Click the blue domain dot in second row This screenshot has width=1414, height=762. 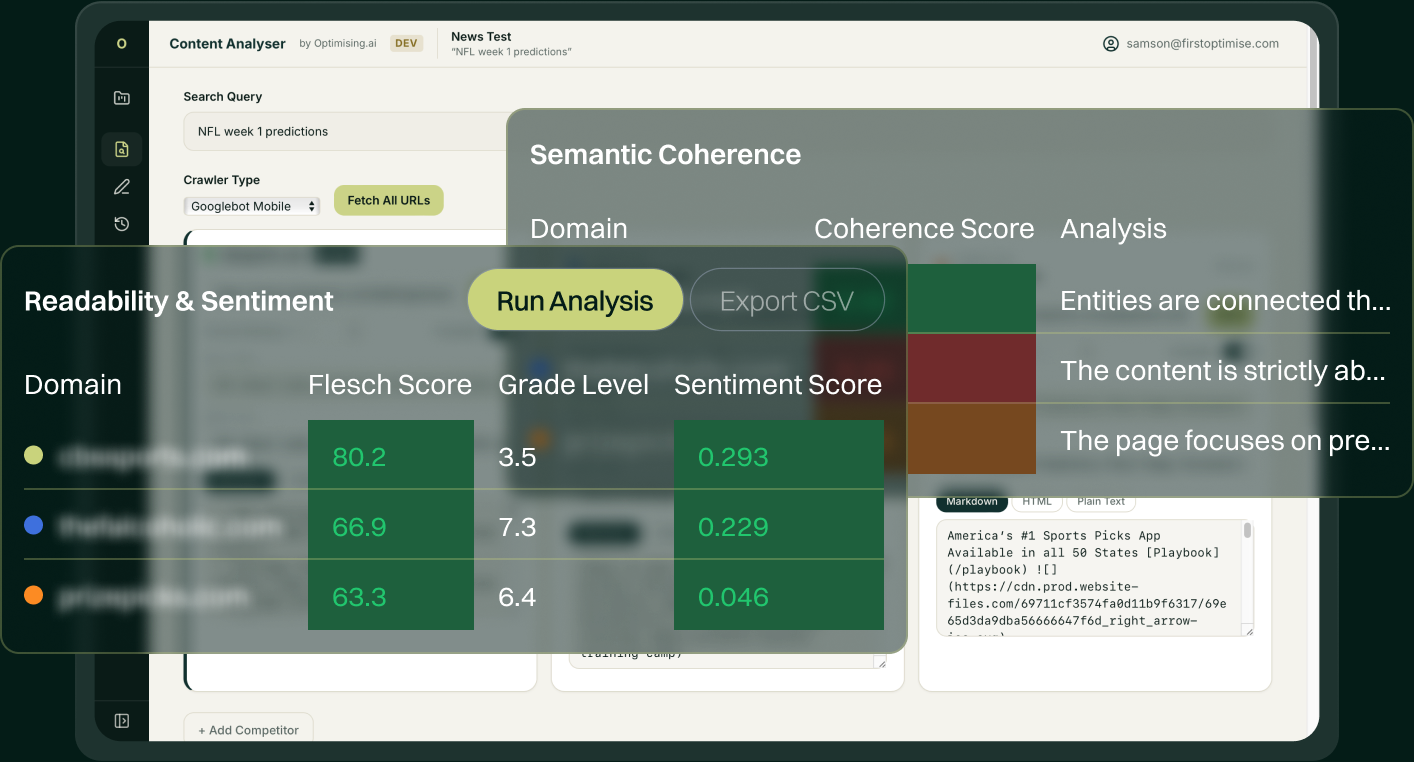[x=34, y=525]
